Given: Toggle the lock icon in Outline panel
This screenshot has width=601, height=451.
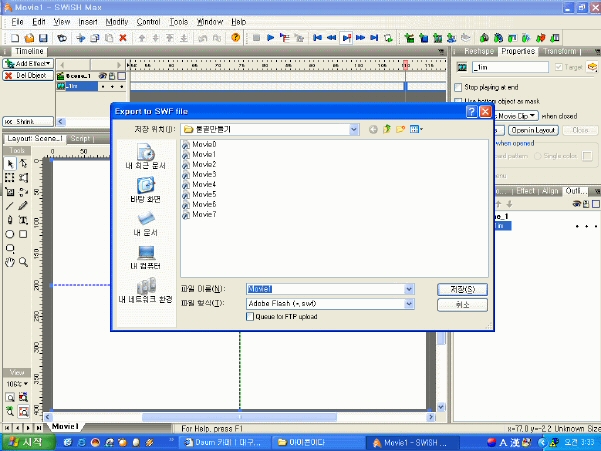Looking at the screenshot, I should click(x=586, y=204).
